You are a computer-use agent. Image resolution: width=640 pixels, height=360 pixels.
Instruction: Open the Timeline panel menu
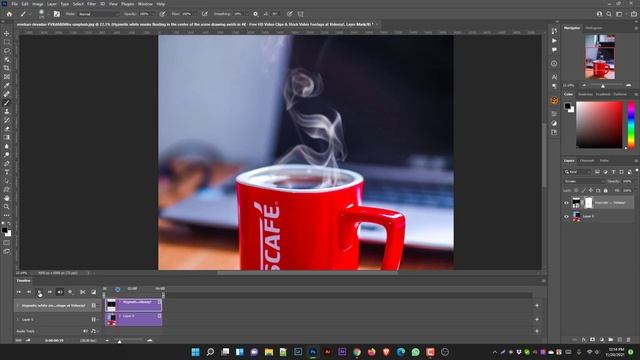pos(543,281)
